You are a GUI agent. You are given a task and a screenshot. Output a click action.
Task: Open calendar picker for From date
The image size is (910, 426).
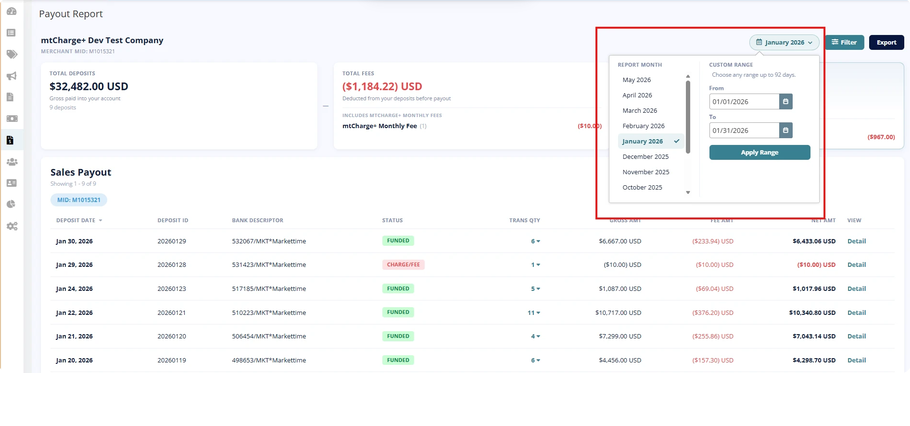click(x=785, y=102)
